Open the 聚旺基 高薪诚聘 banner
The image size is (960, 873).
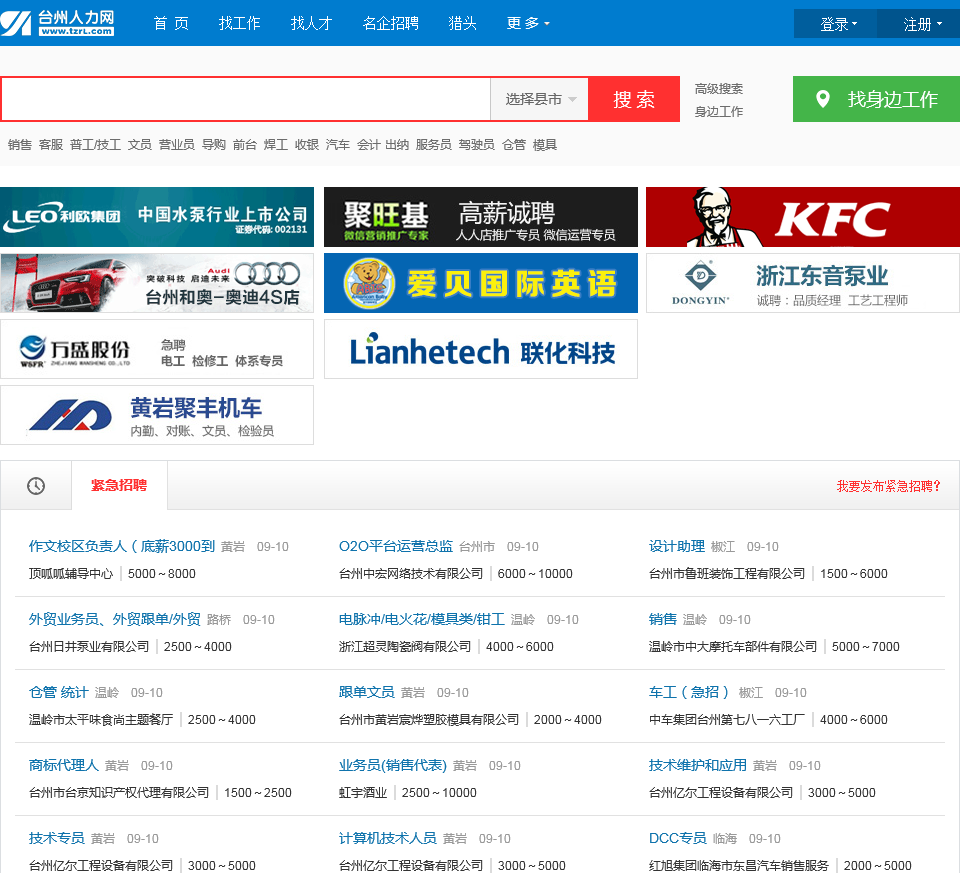481,217
